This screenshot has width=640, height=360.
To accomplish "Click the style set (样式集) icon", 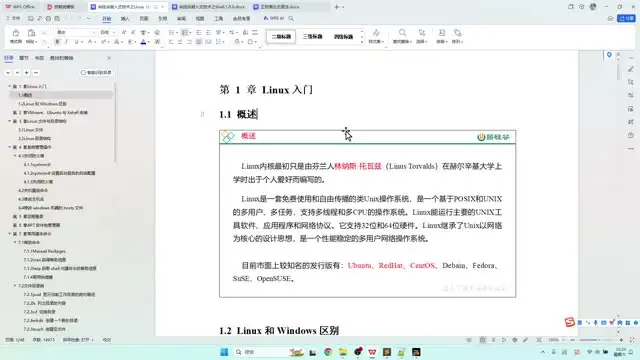I will click(376, 33).
